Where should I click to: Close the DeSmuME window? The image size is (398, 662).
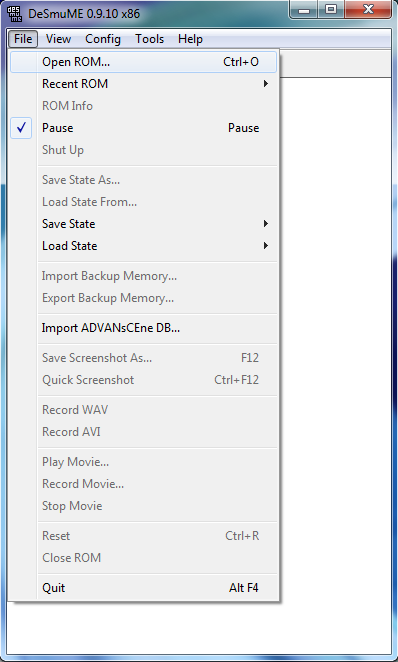(x=368, y=10)
